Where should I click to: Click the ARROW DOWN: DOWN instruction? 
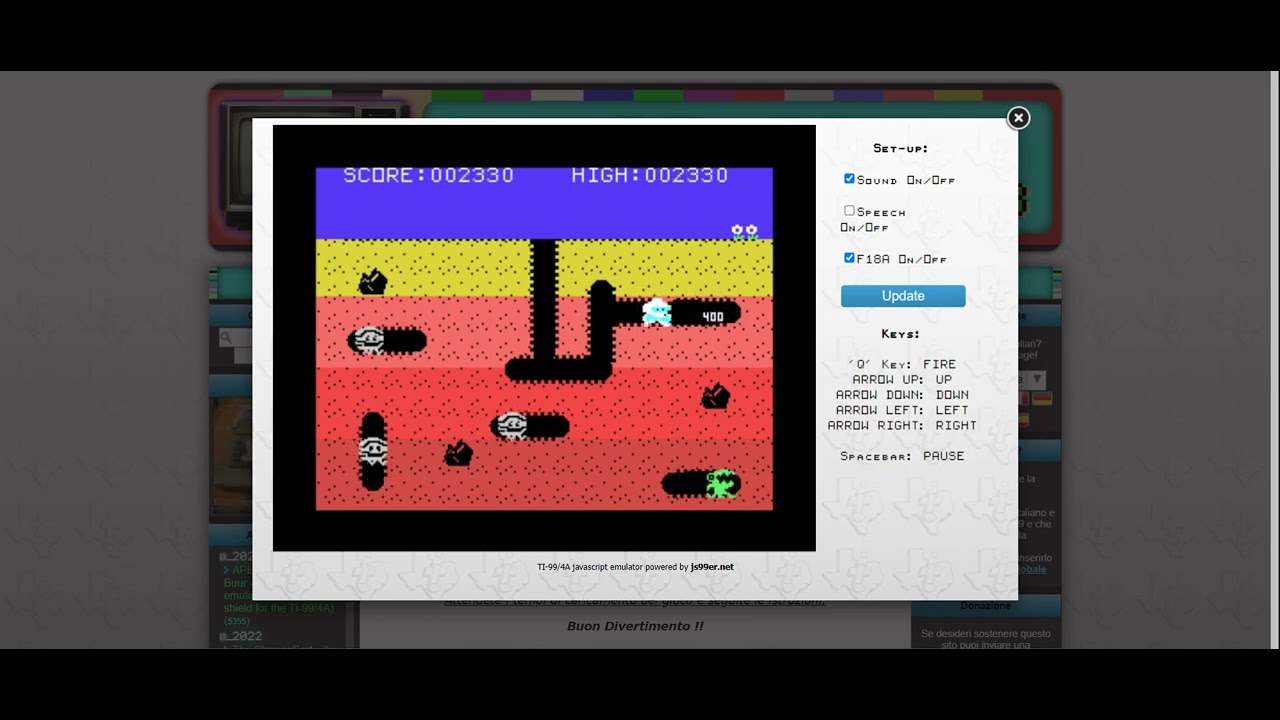(x=902, y=395)
